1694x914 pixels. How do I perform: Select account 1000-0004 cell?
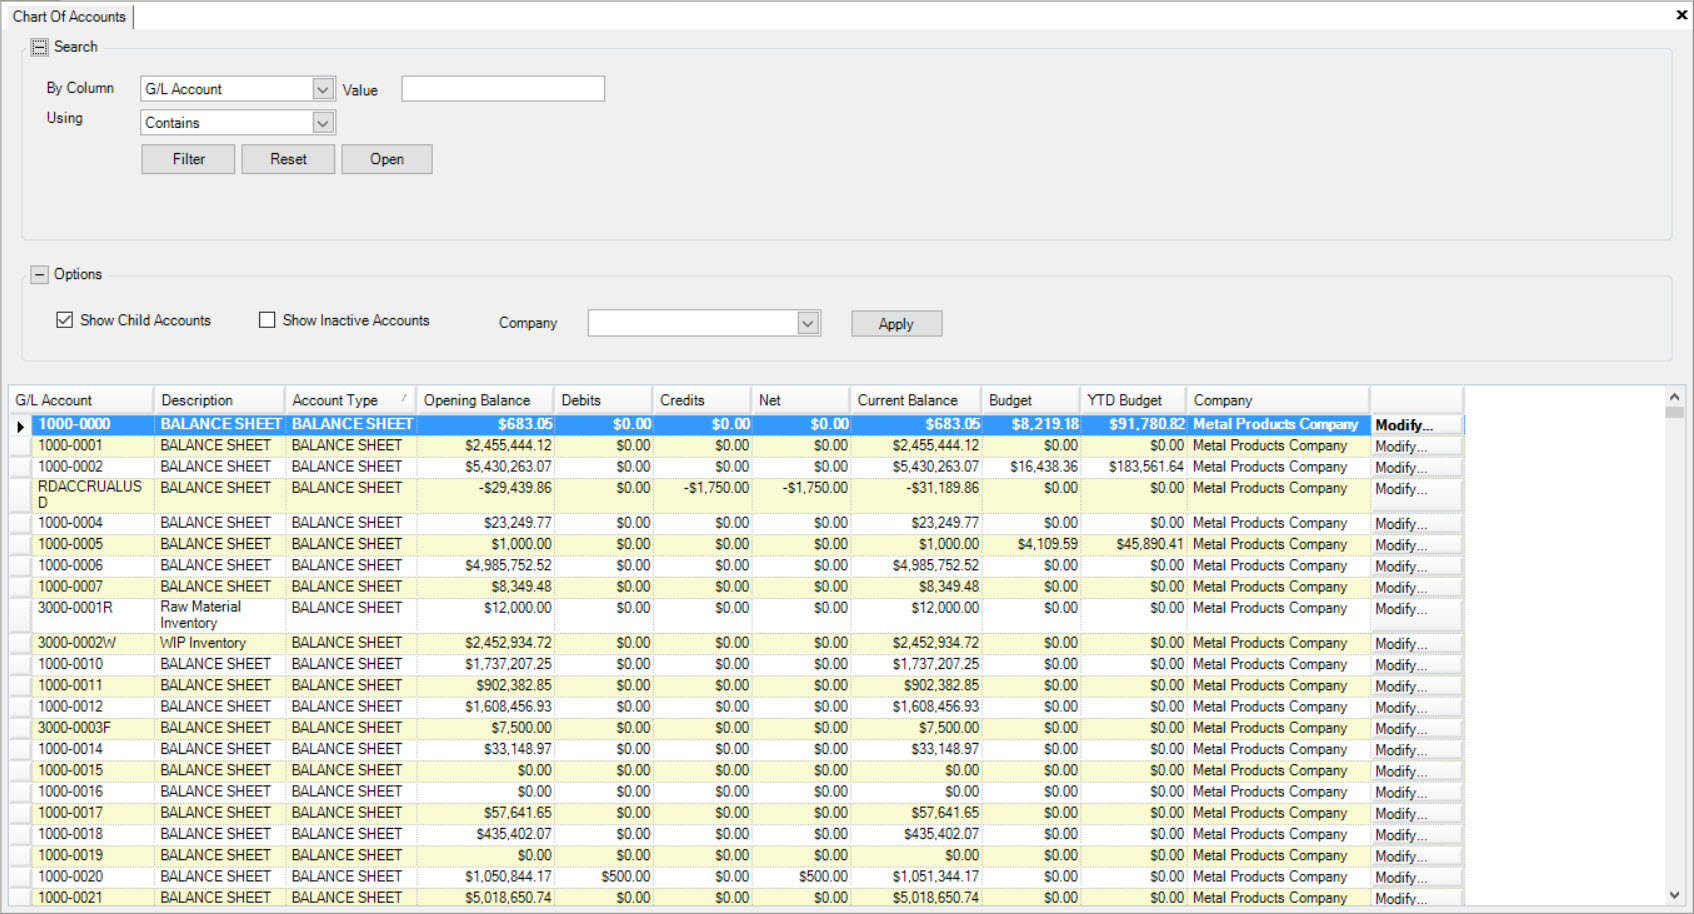coord(93,523)
